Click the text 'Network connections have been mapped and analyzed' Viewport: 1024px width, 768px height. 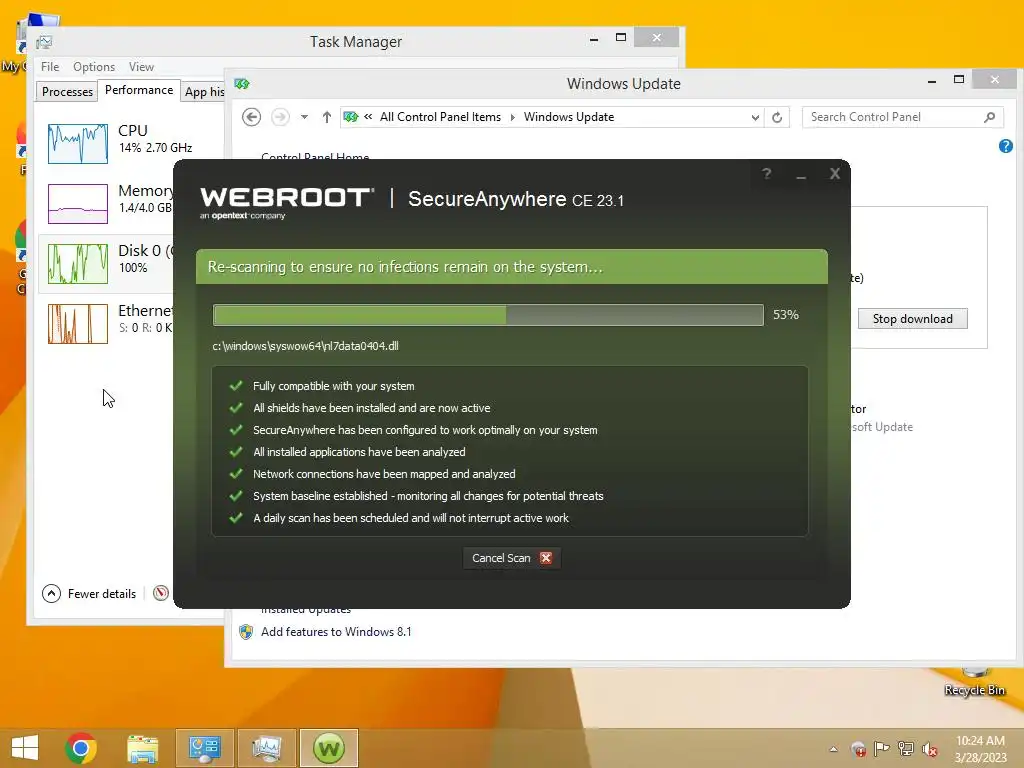point(384,474)
